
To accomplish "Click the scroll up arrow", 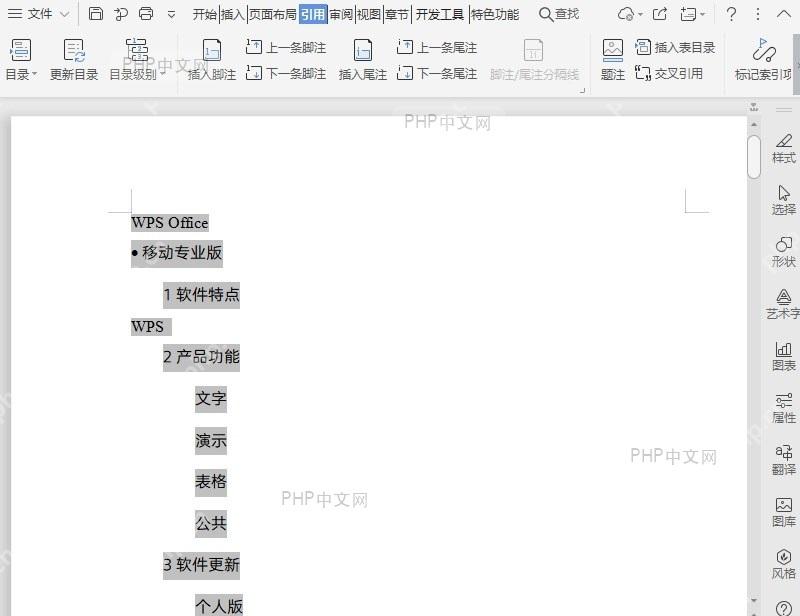I will tap(754, 125).
